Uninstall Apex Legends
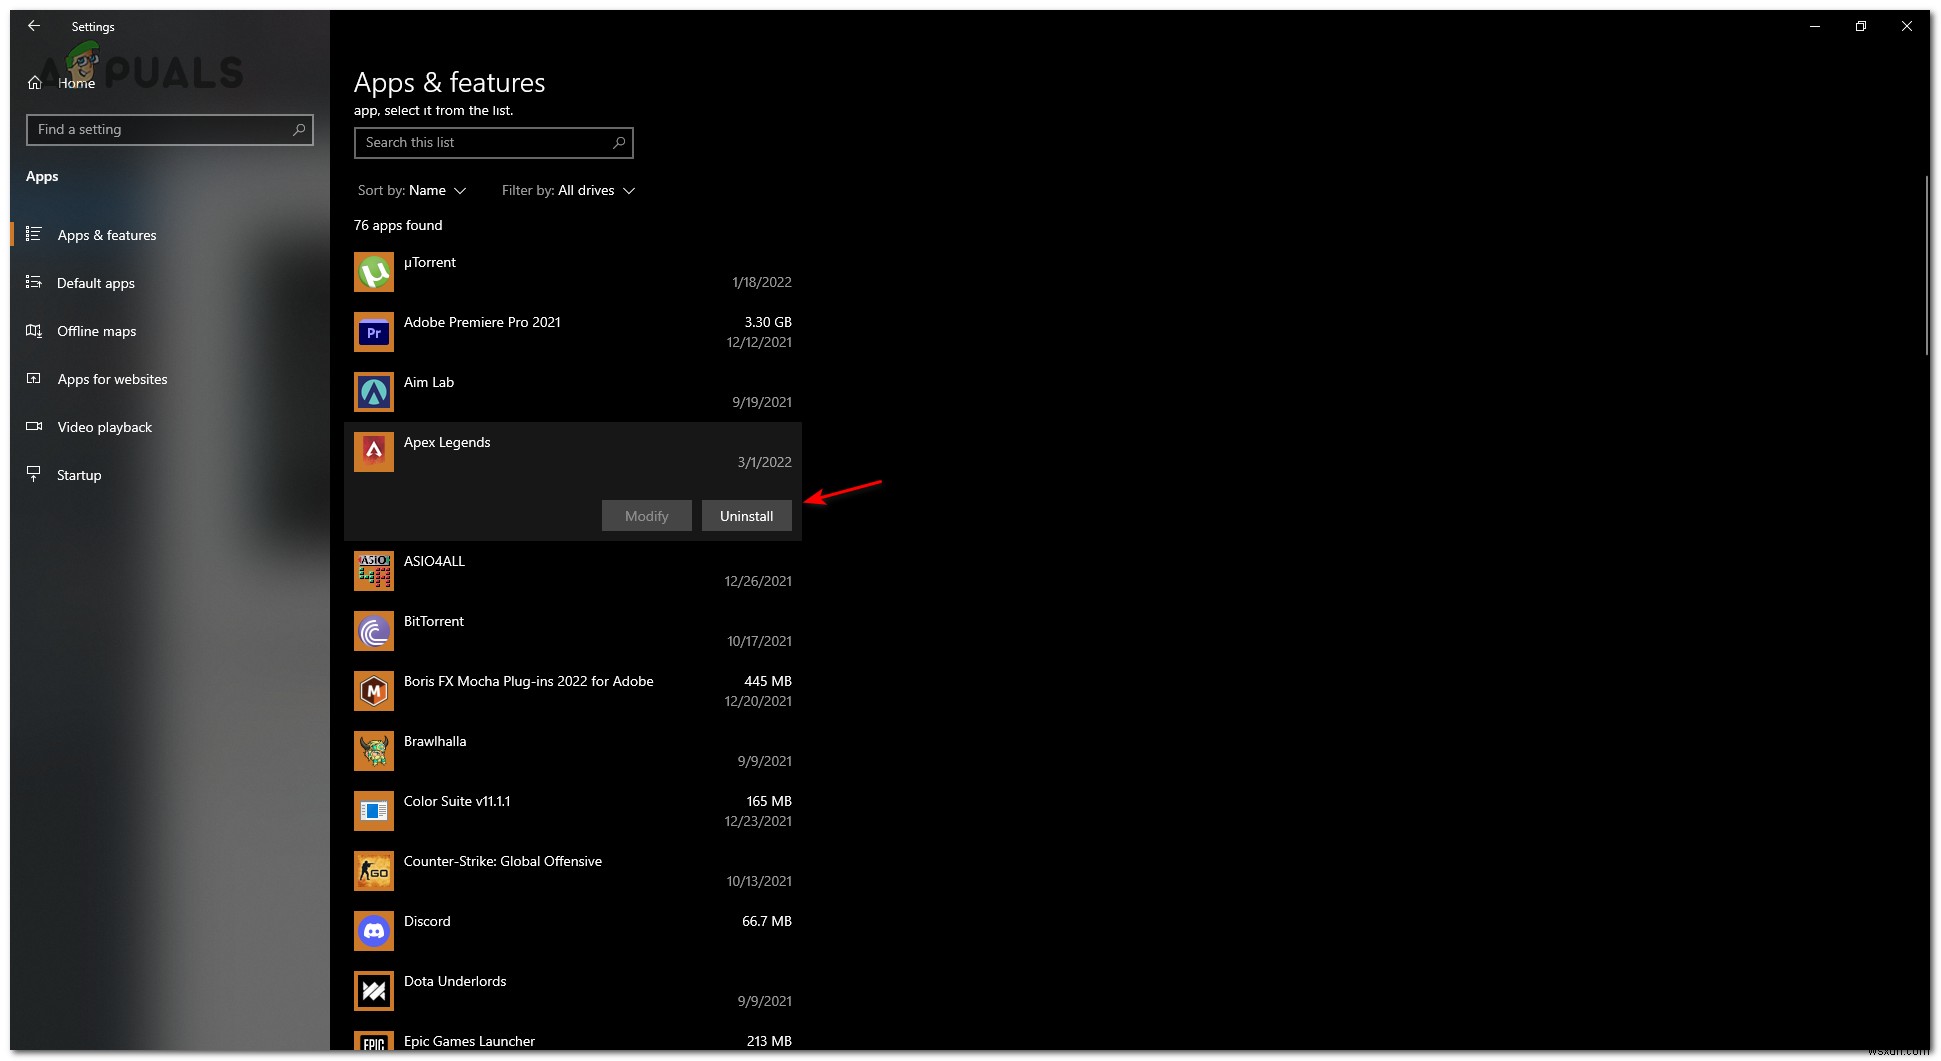The height and width of the screenshot is (1061, 1941). (746, 516)
